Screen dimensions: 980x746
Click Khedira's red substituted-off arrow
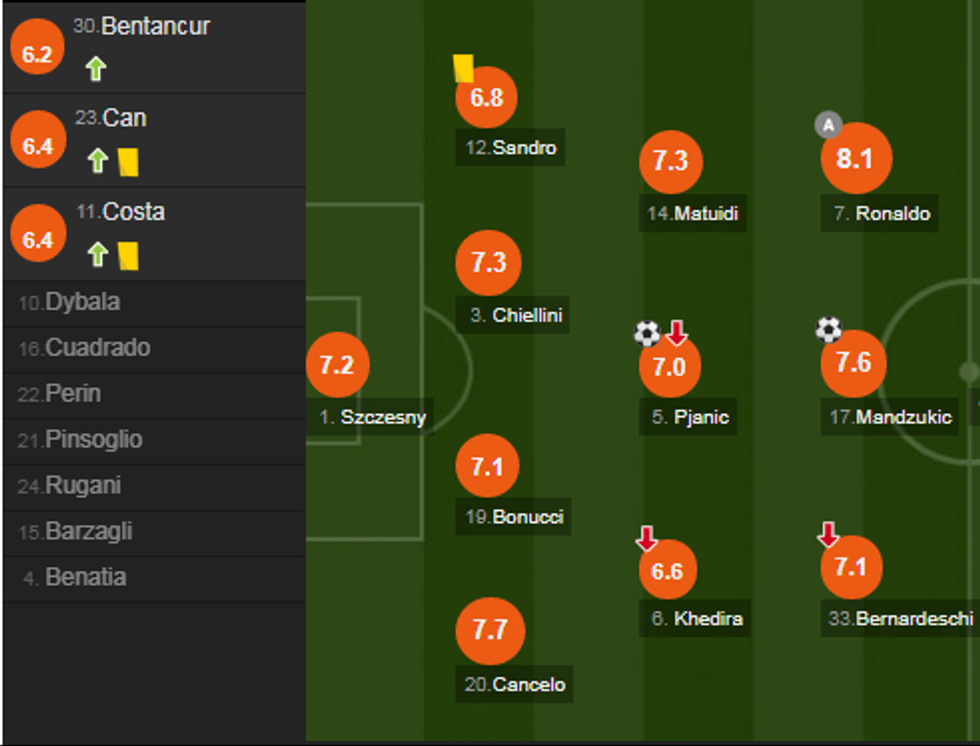[x=647, y=540]
